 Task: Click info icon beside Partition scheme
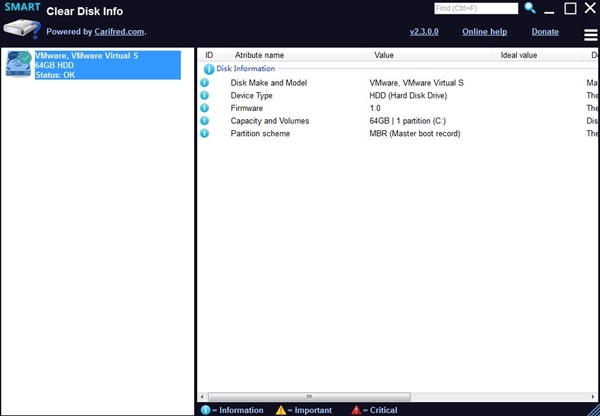pos(205,133)
